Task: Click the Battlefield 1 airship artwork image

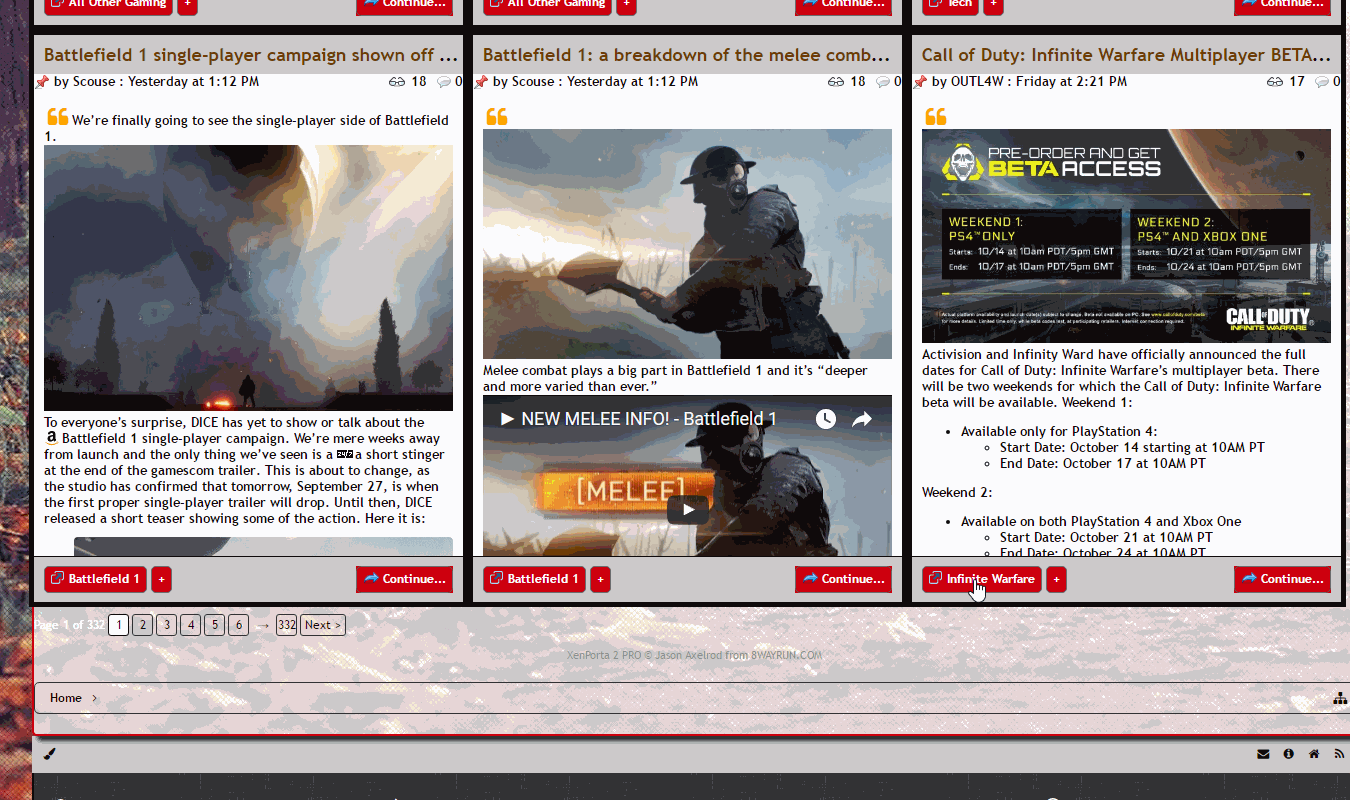Action: [248, 278]
